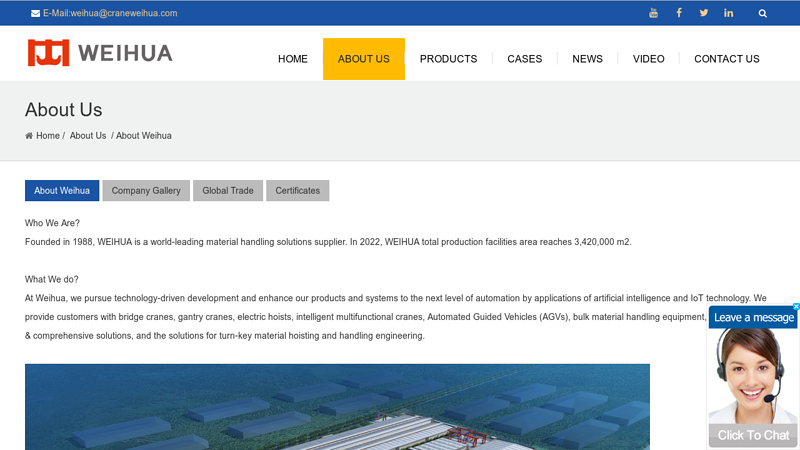Click the About Us breadcrumb link
The image size is (800, 450).
point(88,136)
